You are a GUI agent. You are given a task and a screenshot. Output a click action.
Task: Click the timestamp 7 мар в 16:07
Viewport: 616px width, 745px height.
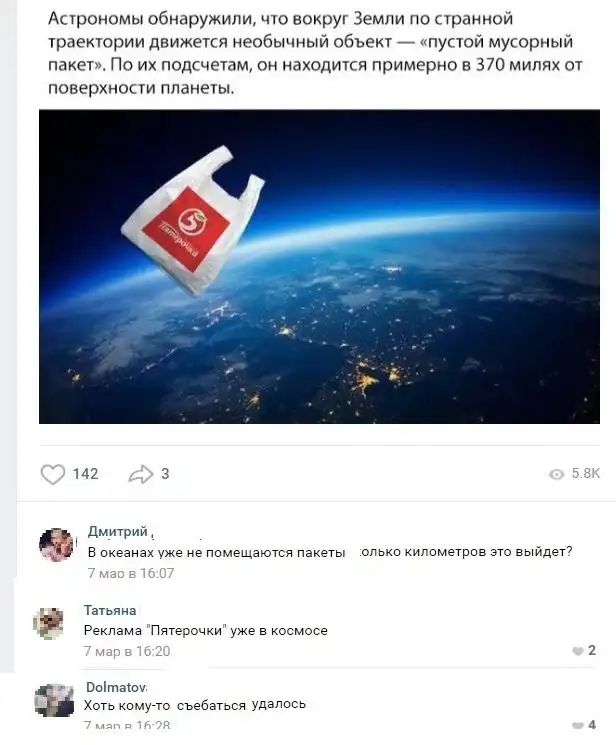point(131,573)
